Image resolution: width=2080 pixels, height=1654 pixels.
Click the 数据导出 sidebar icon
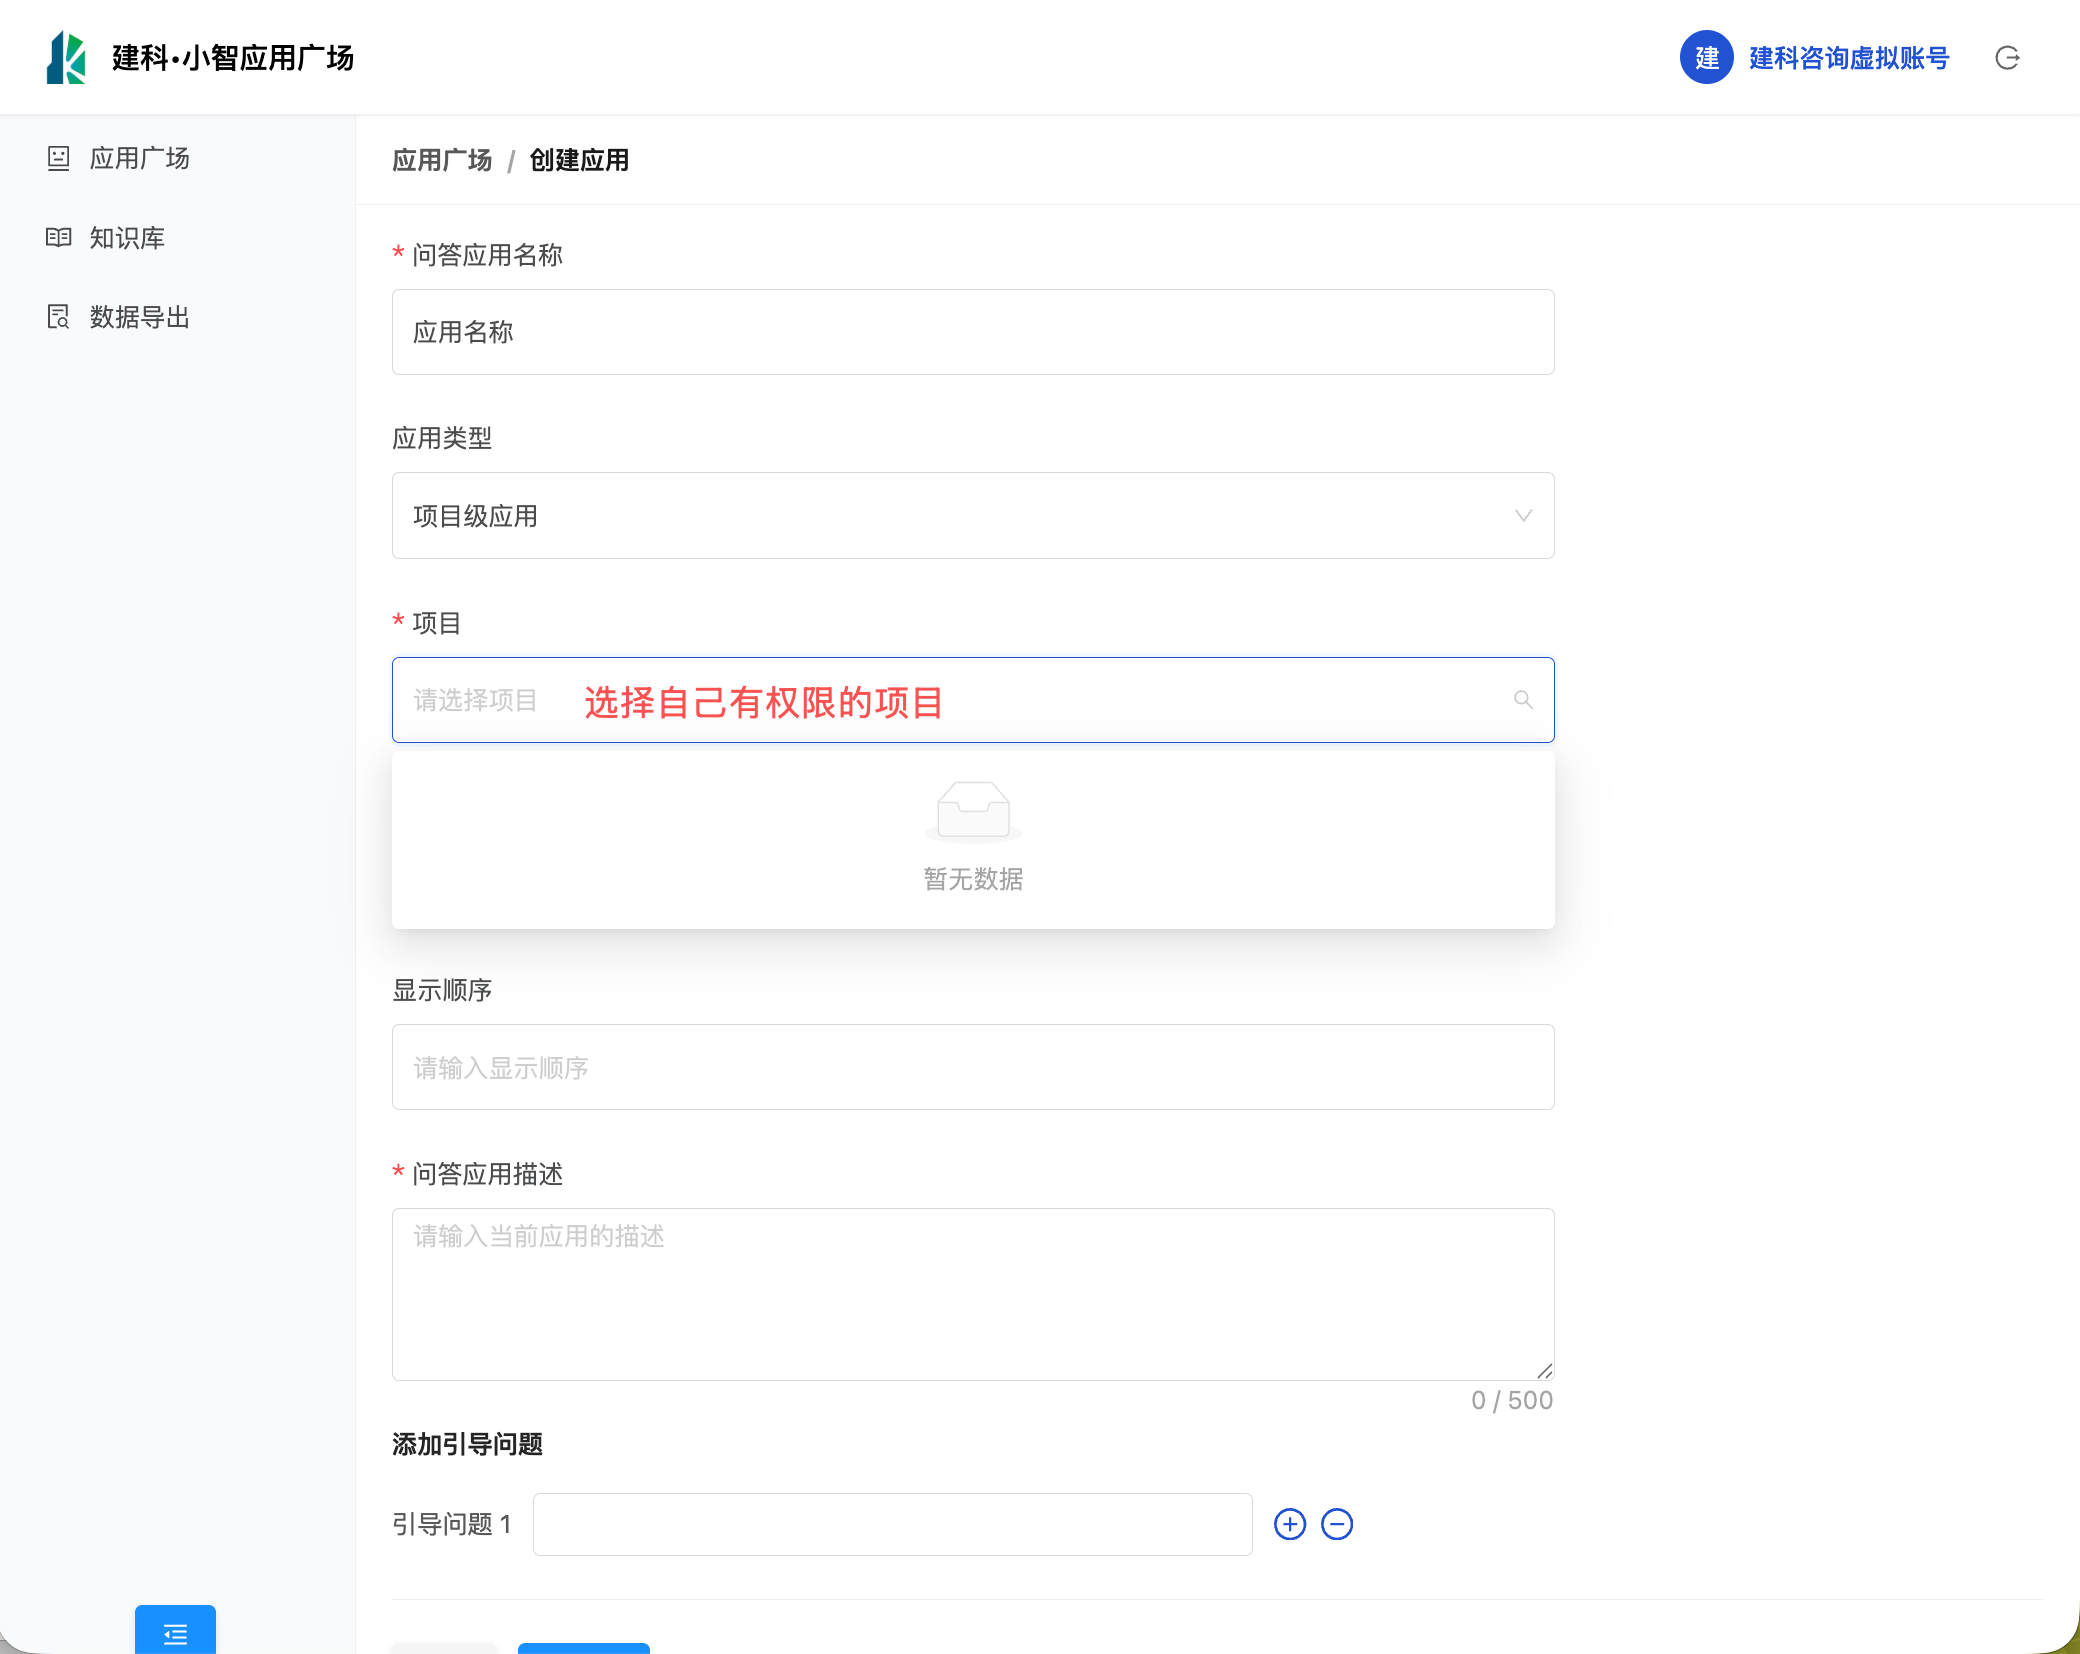tap(59, 317)
